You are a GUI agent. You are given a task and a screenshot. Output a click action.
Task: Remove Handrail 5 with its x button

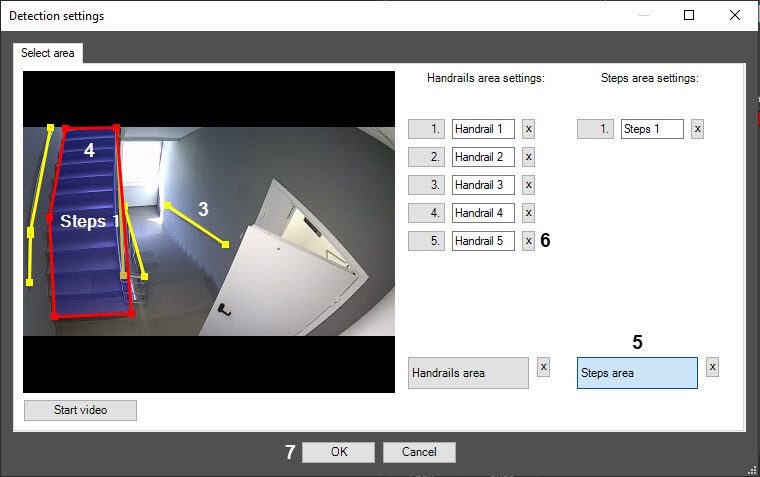[528, 241]
